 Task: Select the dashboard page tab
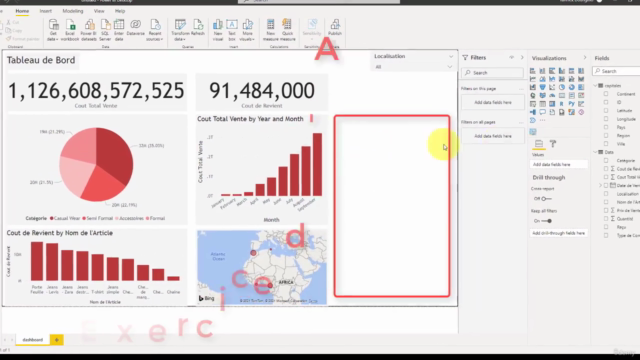tap(33, 340)
